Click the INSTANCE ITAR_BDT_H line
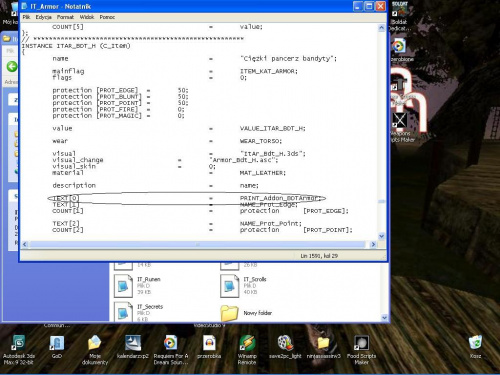Image resolution: width=500 pixels, height=375 pixels. pos(76,46)
